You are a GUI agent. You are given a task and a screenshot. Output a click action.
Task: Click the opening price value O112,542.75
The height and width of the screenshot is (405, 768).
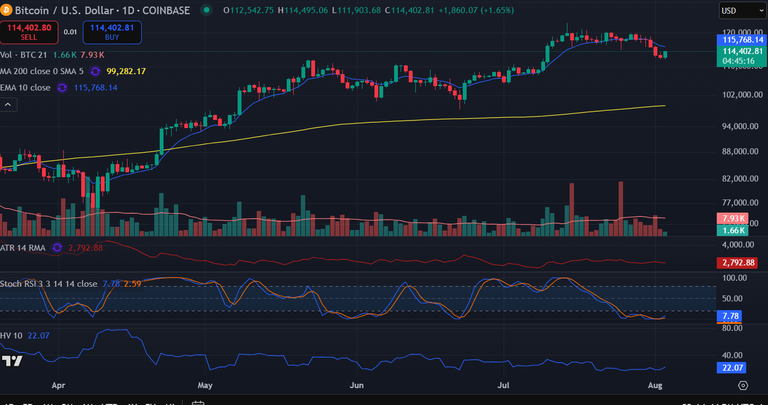[x=248, y=10]
